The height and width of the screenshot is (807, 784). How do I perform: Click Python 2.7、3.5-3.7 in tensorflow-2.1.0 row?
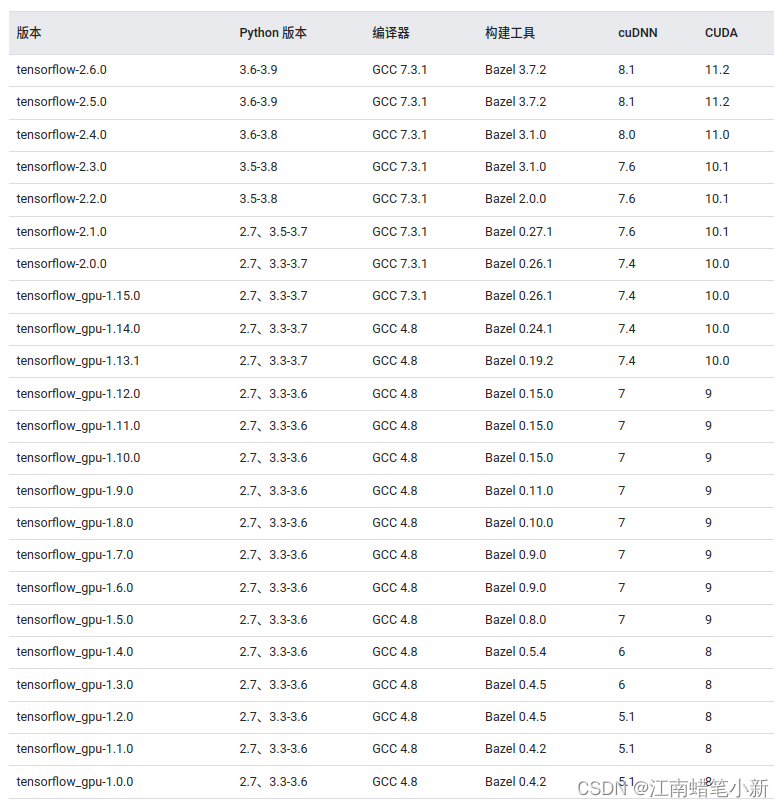[x=273, y=232]
